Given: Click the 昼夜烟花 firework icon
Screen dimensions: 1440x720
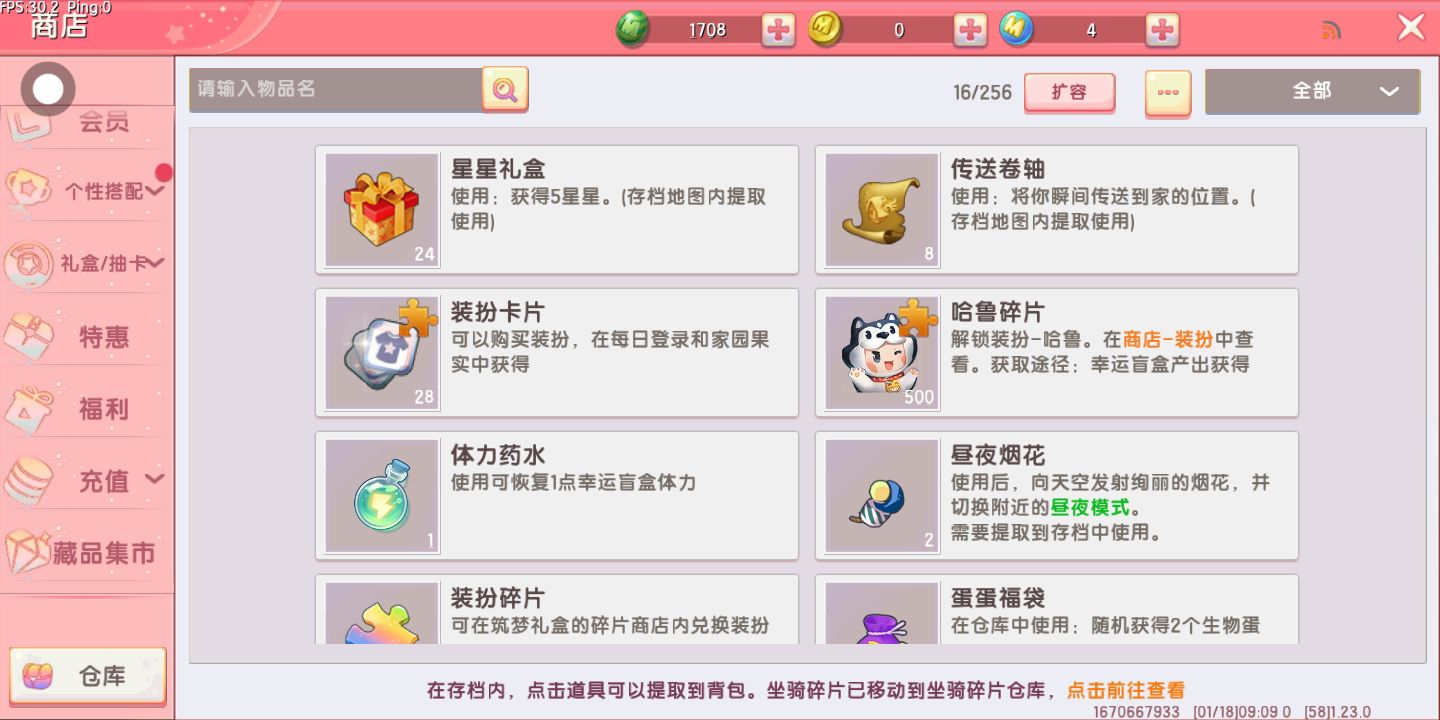Looking at the screenshot, I should point(882,496).
